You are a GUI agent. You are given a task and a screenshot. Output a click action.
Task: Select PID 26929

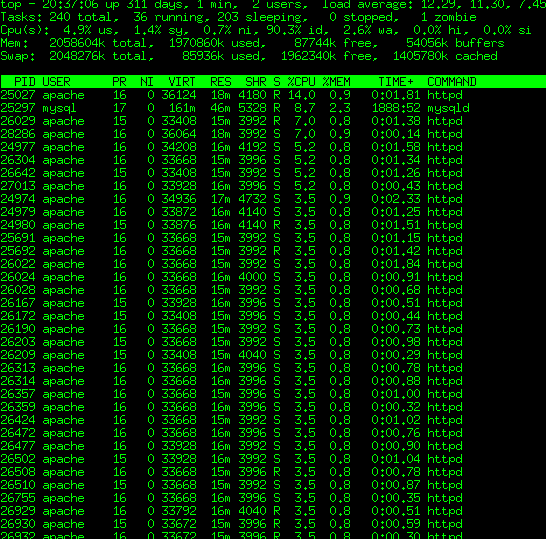coord(18,511)
